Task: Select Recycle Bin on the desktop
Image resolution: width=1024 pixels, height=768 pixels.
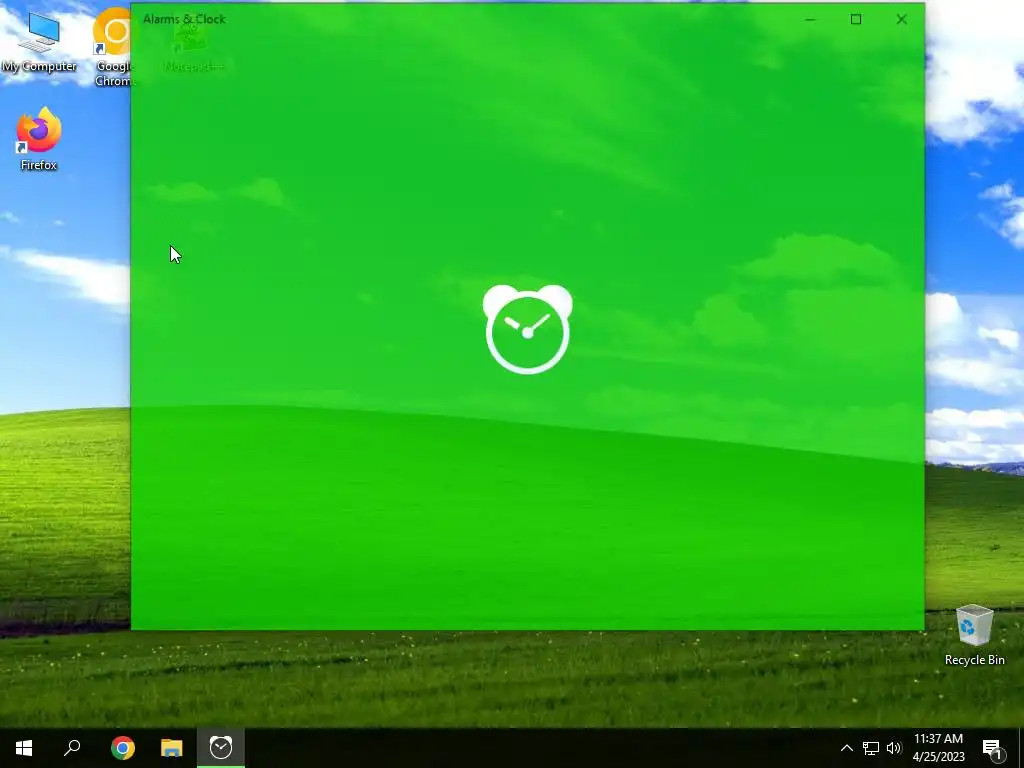Action: 974,635
